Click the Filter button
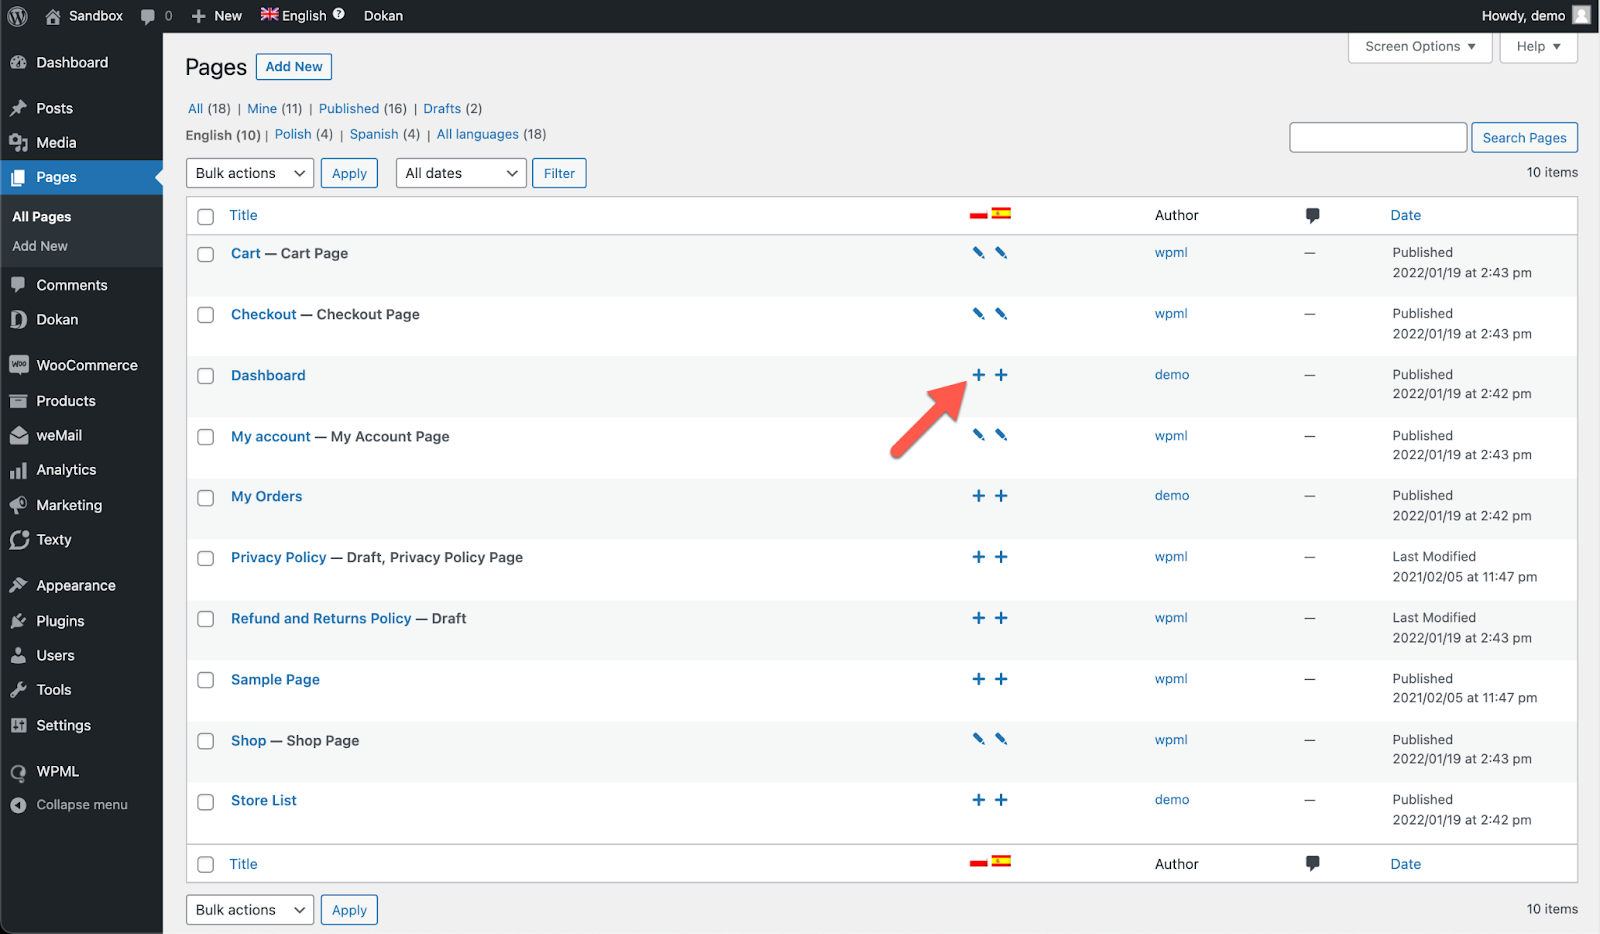The width and height of the screenshot is (1600, 934). (x=559, y=173)
